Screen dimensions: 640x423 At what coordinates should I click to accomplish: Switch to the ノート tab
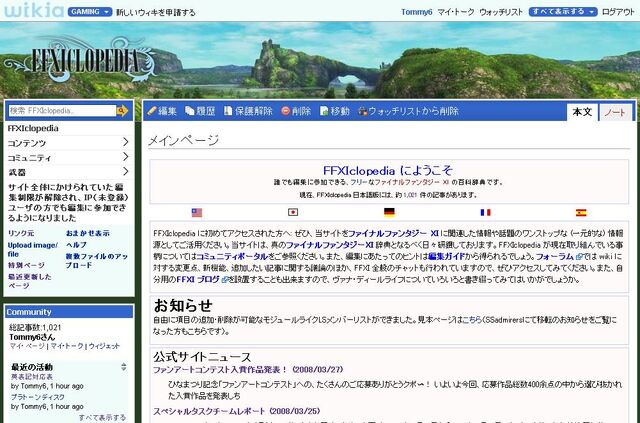click(615, 112)
